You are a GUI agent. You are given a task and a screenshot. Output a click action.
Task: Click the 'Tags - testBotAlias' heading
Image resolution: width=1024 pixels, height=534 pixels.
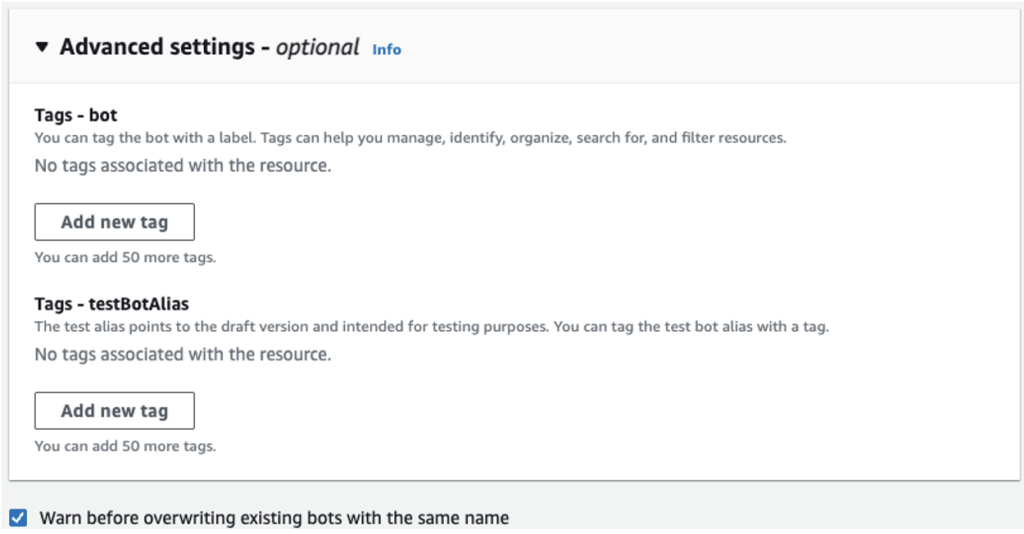coord(111,305)
